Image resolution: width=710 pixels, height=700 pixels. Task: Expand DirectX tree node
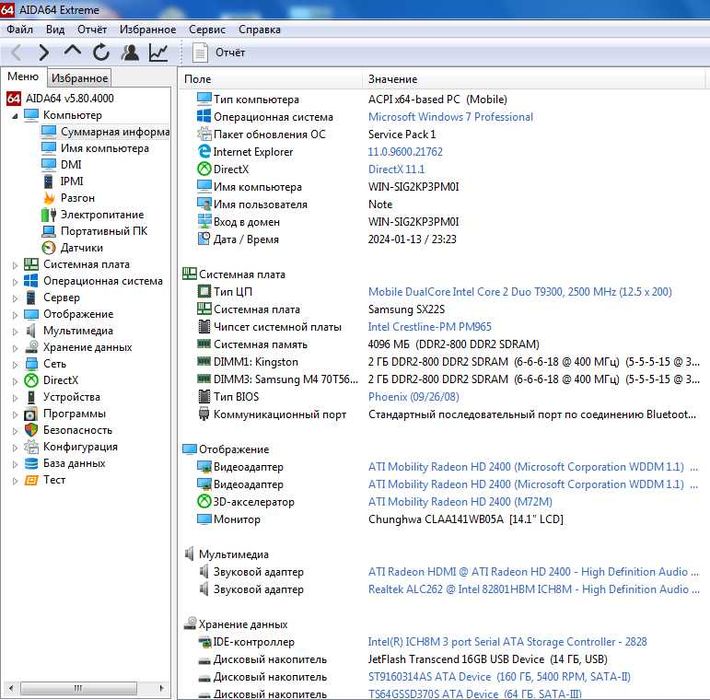point(15,381)
